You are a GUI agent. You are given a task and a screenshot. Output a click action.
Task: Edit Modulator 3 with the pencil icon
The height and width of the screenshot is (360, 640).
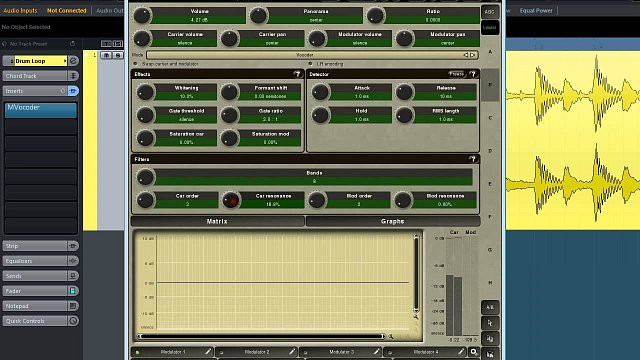(x=376, y=351)
